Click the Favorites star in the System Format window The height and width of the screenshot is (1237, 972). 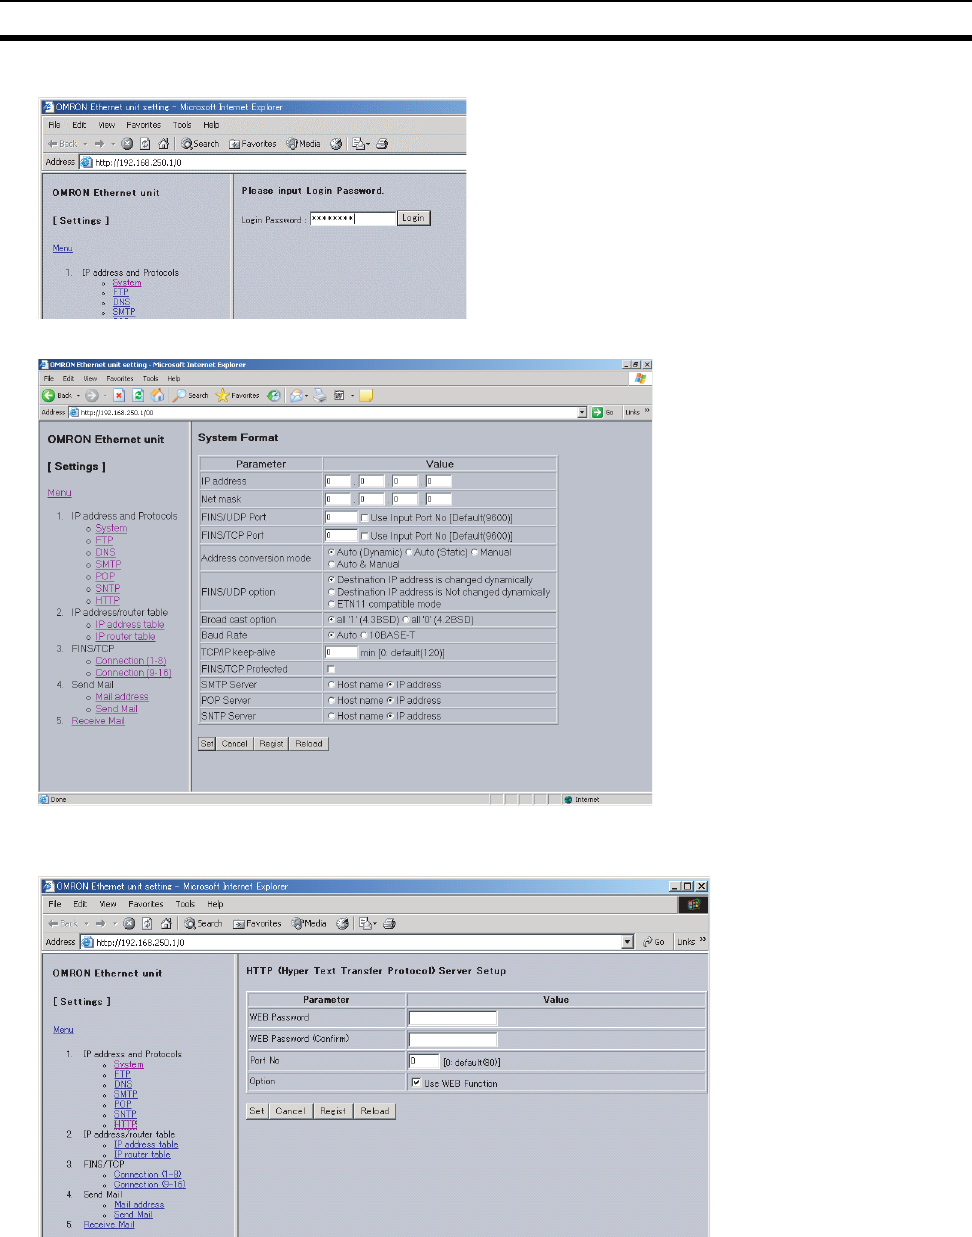(223, 396)
